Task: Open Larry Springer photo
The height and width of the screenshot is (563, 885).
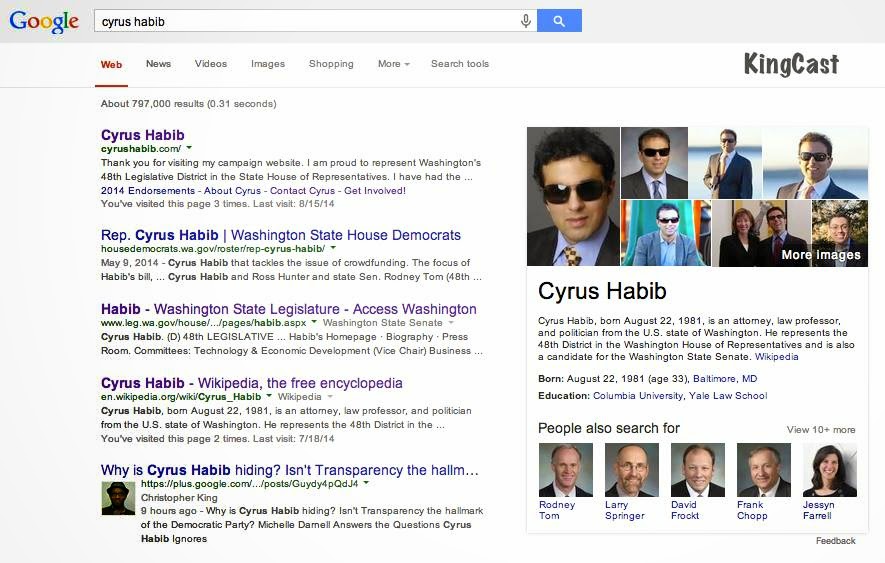Action: 632,470
